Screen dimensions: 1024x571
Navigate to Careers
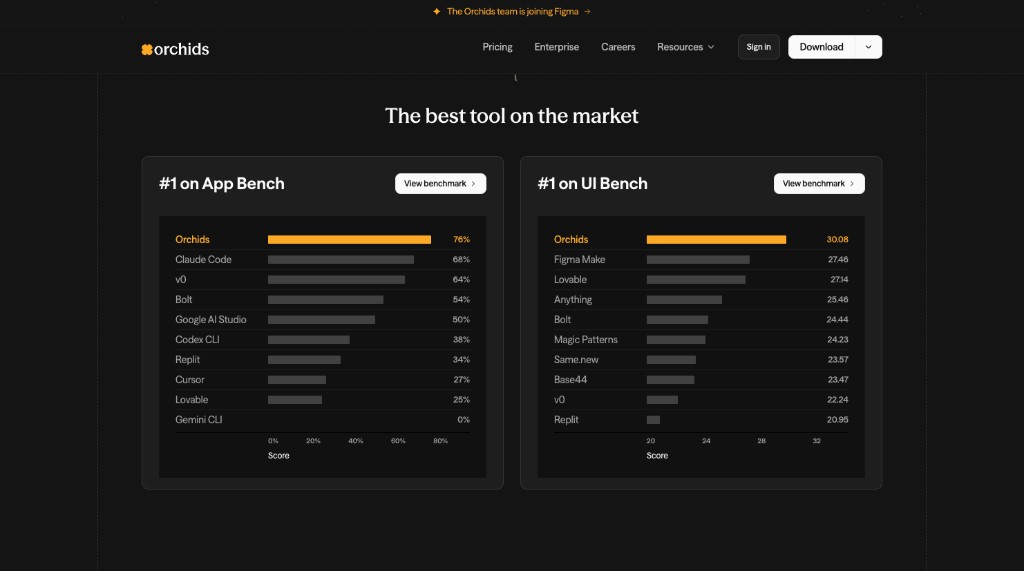[618, 47]
